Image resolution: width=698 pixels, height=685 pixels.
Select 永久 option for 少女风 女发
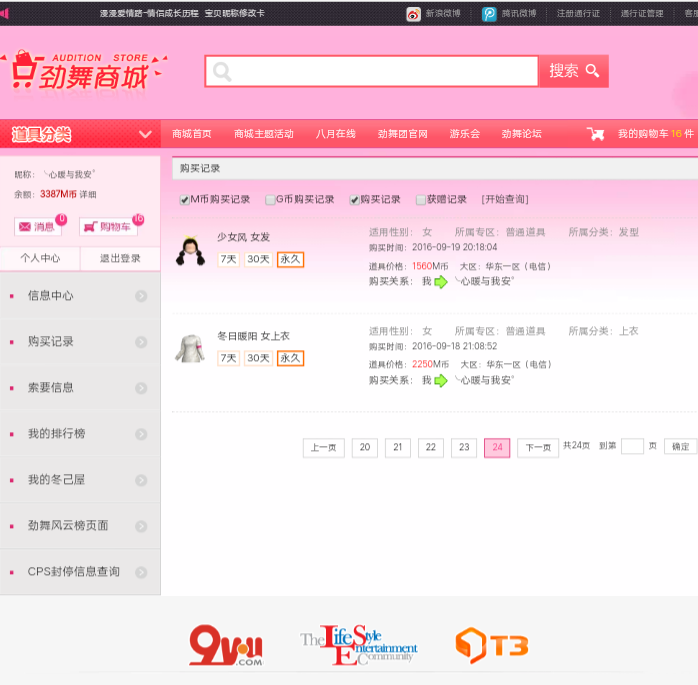[x=290, y=259]
